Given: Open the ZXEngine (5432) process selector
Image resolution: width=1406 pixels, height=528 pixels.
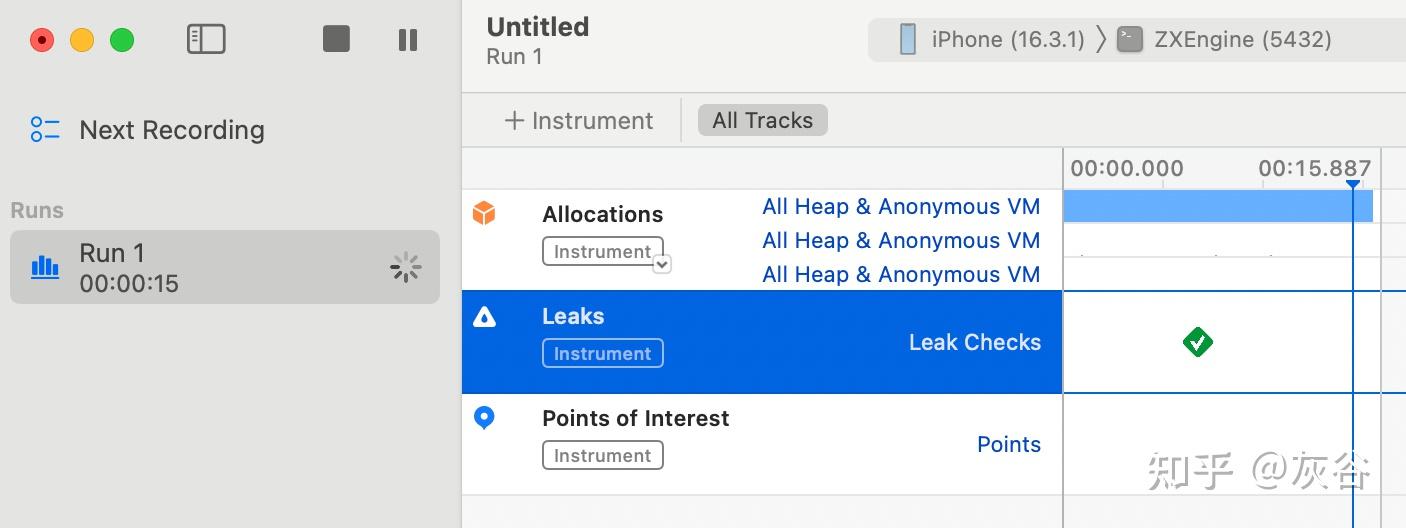Looking at the screenshot, I should [1242, 39].
